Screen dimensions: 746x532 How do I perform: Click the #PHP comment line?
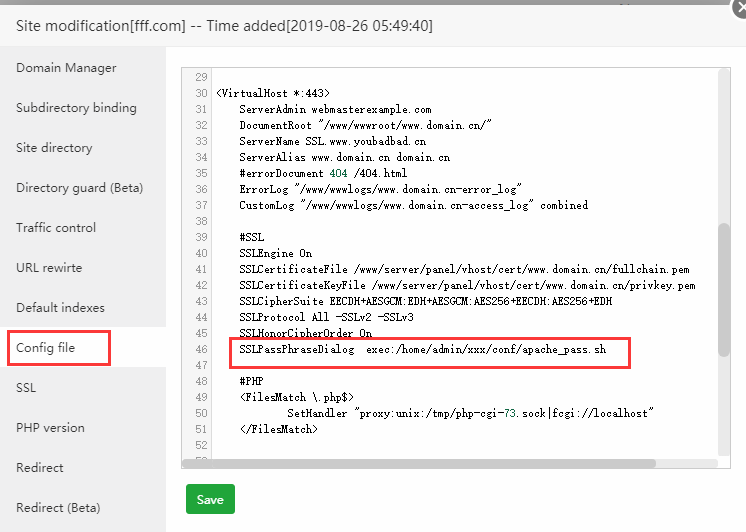[x=251, y=381]
